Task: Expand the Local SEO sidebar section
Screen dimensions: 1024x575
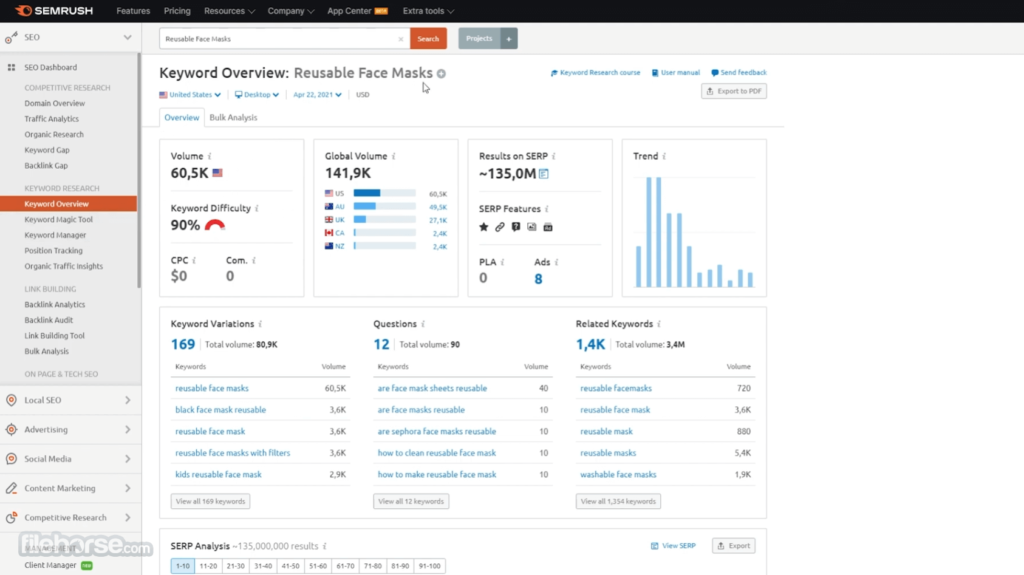Action: [70, 401]
